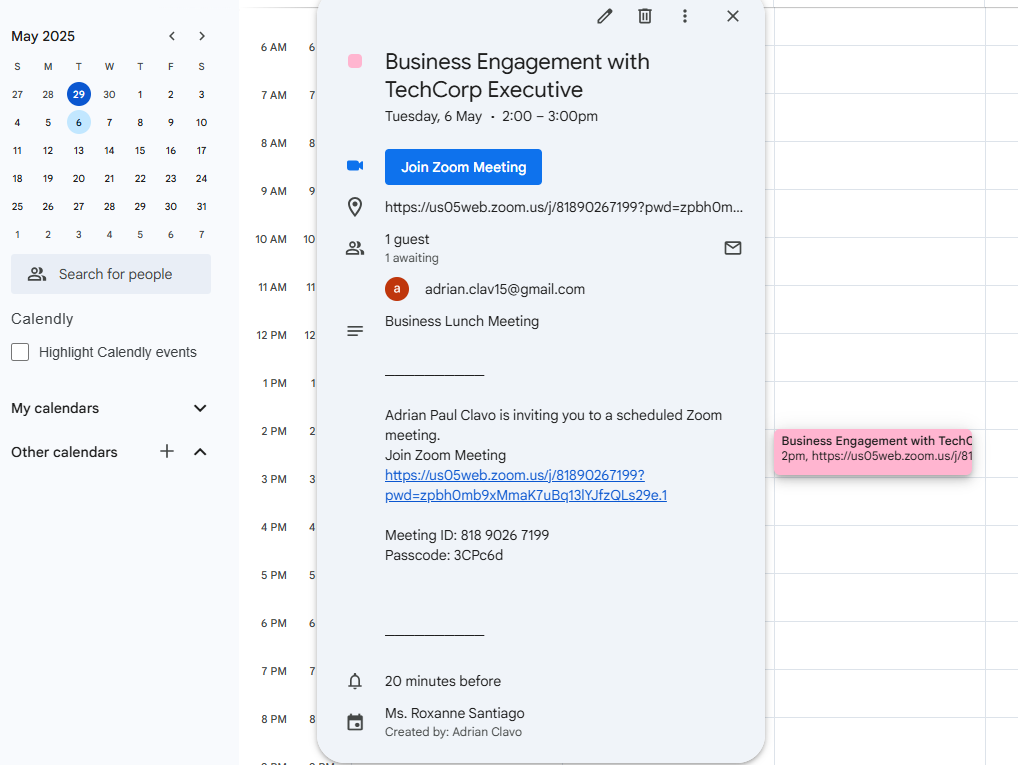Click the guest avatar for adrian.clav15
Image resolution: width=1018 pixels, height=765 pixels.
397,289
